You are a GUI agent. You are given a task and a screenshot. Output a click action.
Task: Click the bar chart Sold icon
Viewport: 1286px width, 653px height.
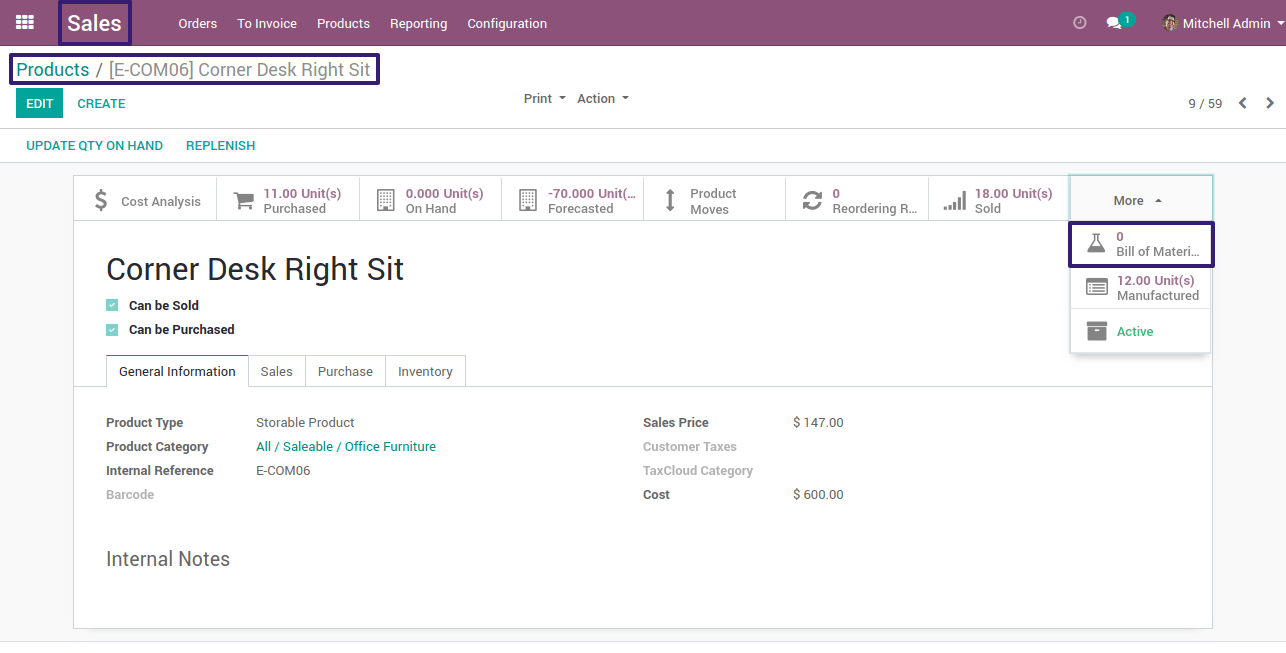[955, 201]
